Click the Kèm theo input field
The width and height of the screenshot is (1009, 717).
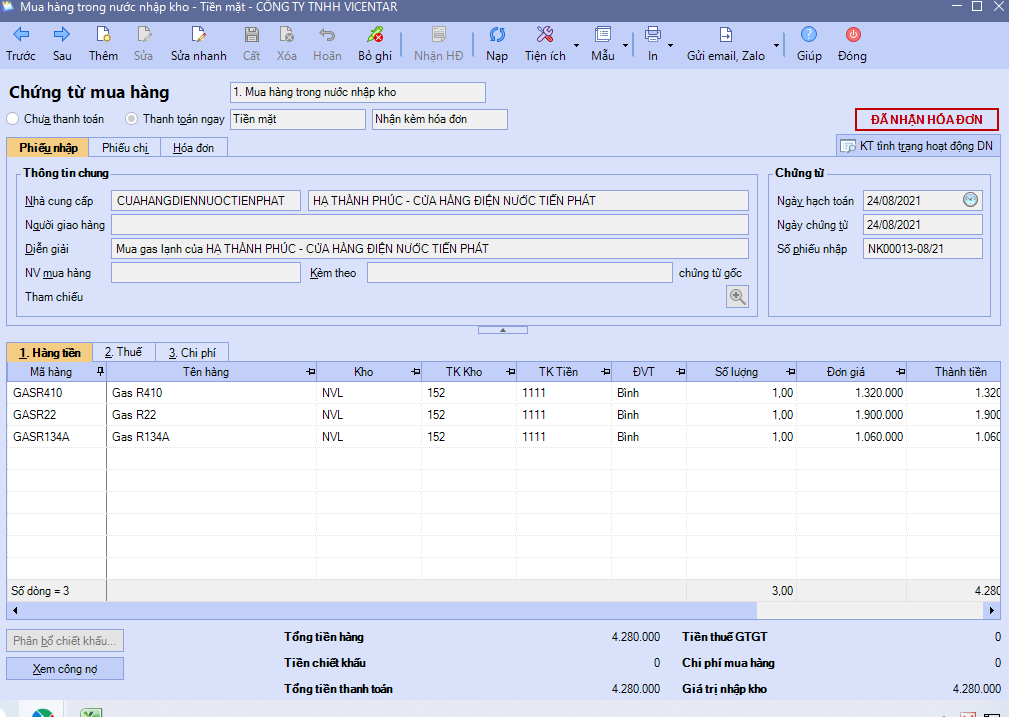pyautogui.click(x=520, y=273)
